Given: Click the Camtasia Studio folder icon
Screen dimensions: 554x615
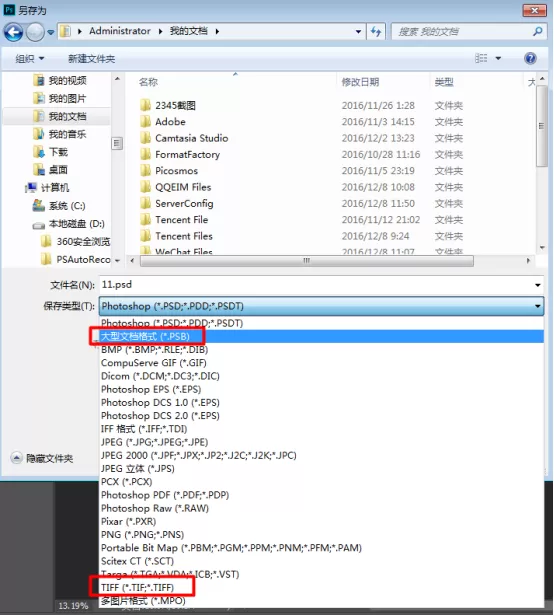Looking at the screenshot, I should 146,138.
